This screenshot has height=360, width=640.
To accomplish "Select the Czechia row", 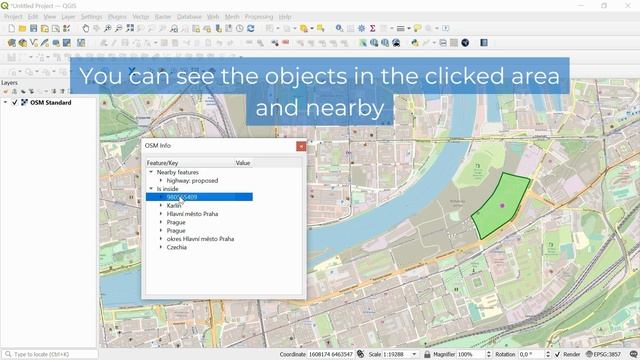I will 177,247.
